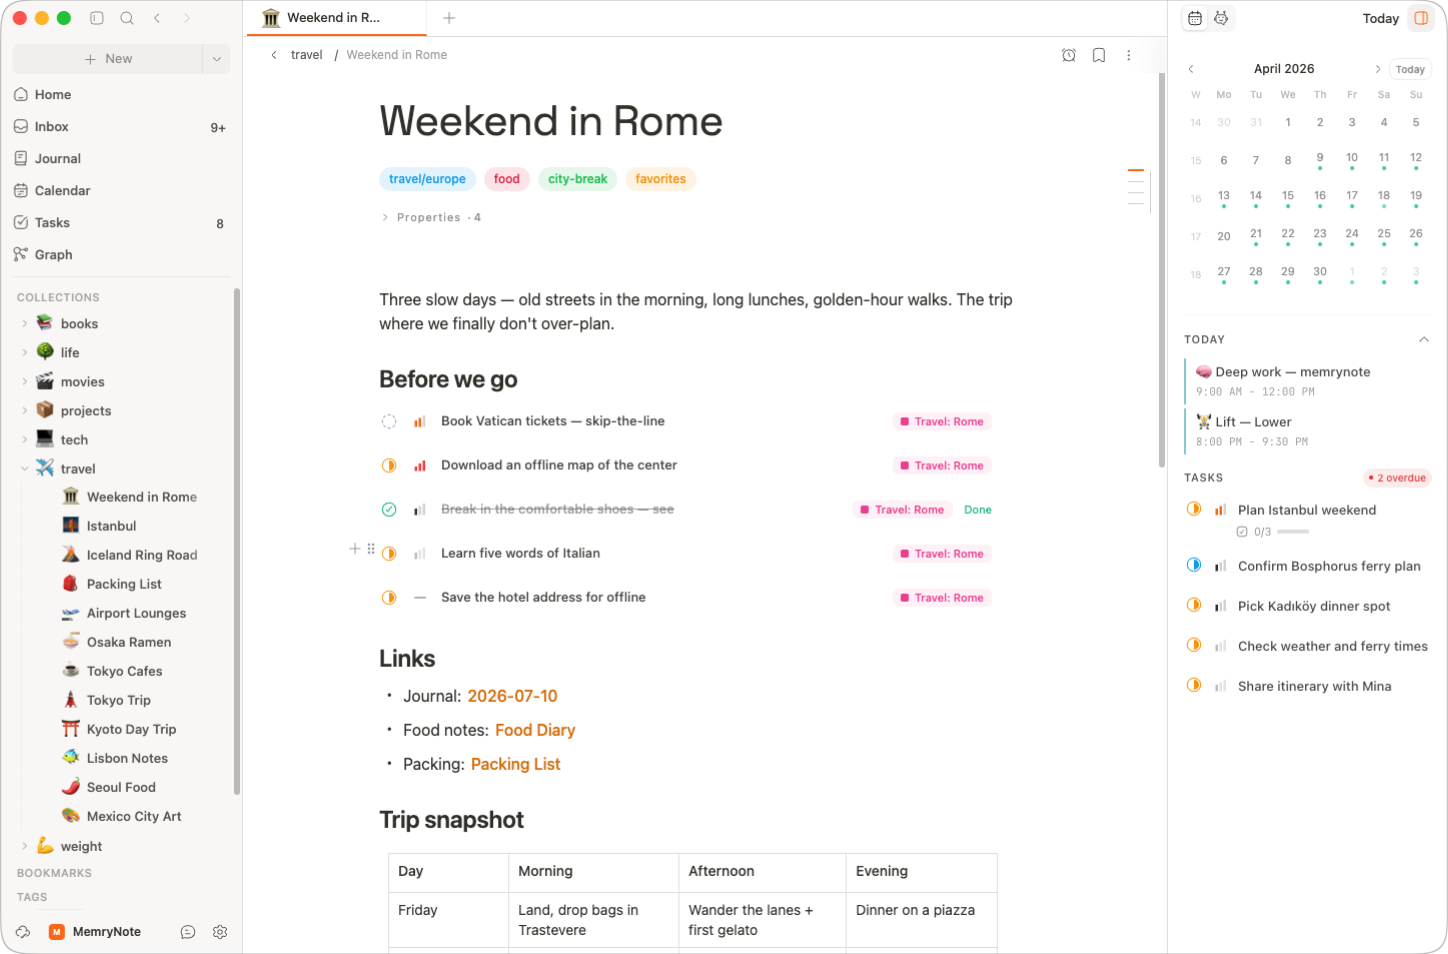Open the note's three-dot more menu
Viewport: 1448px width, 954px height.
tap(1129, 55)
